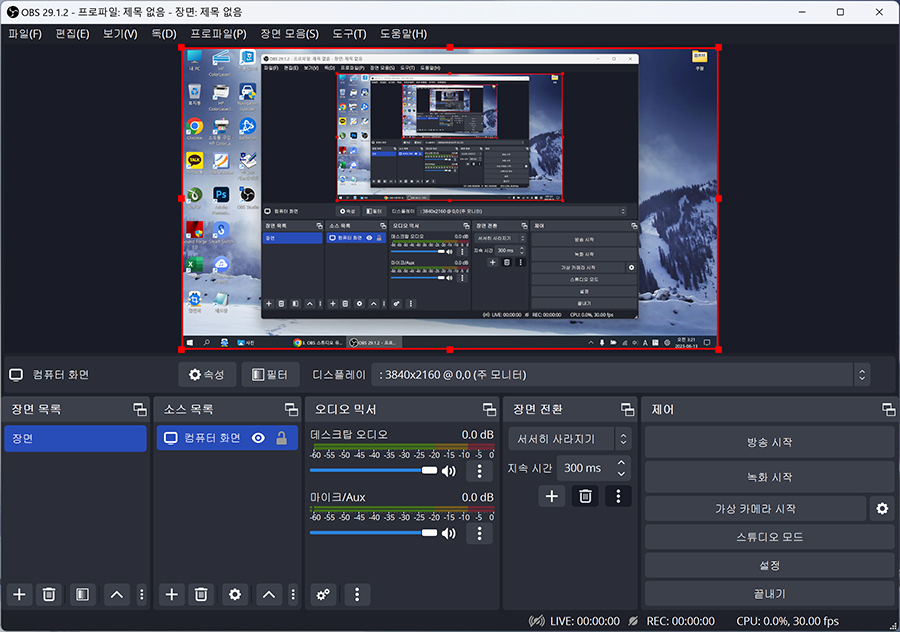The image size is (900, 632).
Task: Pop out the 오디오 믹서 dock
Action: [490, 409]
